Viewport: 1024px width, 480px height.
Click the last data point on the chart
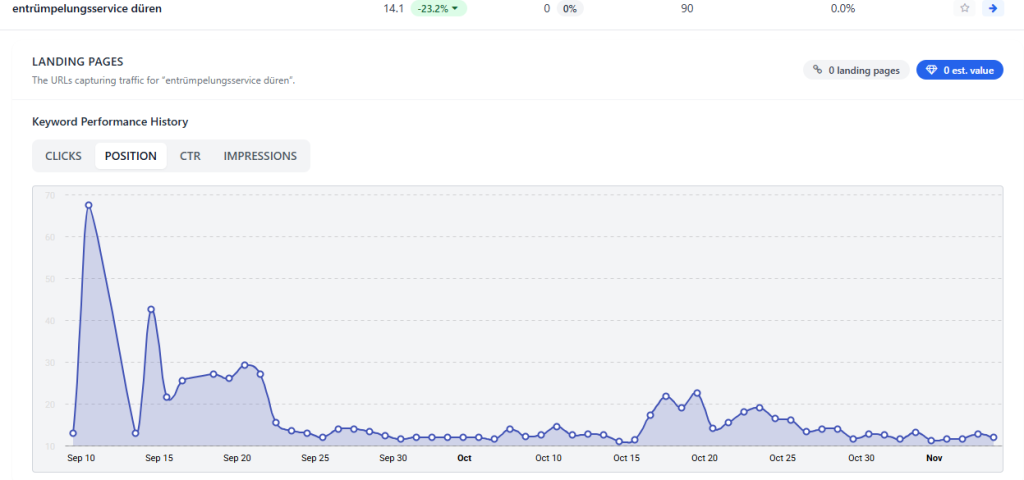[993, 437]
